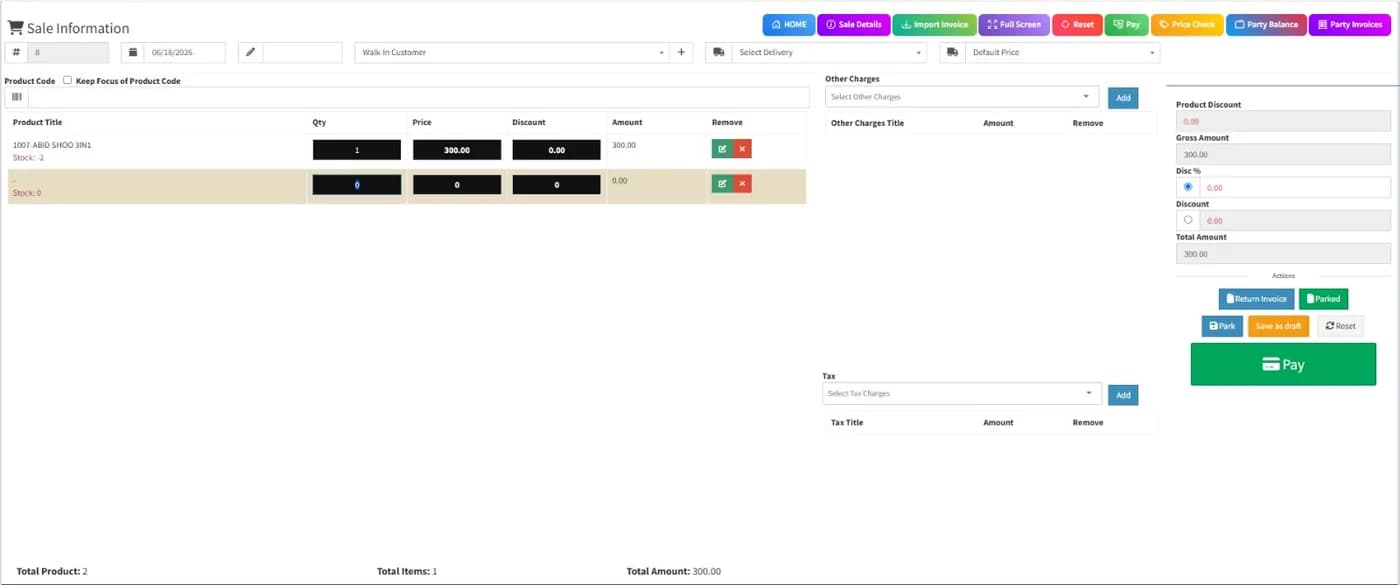Click the hash icon beside invoice number
Image resolution: width=1400 pixels, height=585 pixels.
[16, 52]
